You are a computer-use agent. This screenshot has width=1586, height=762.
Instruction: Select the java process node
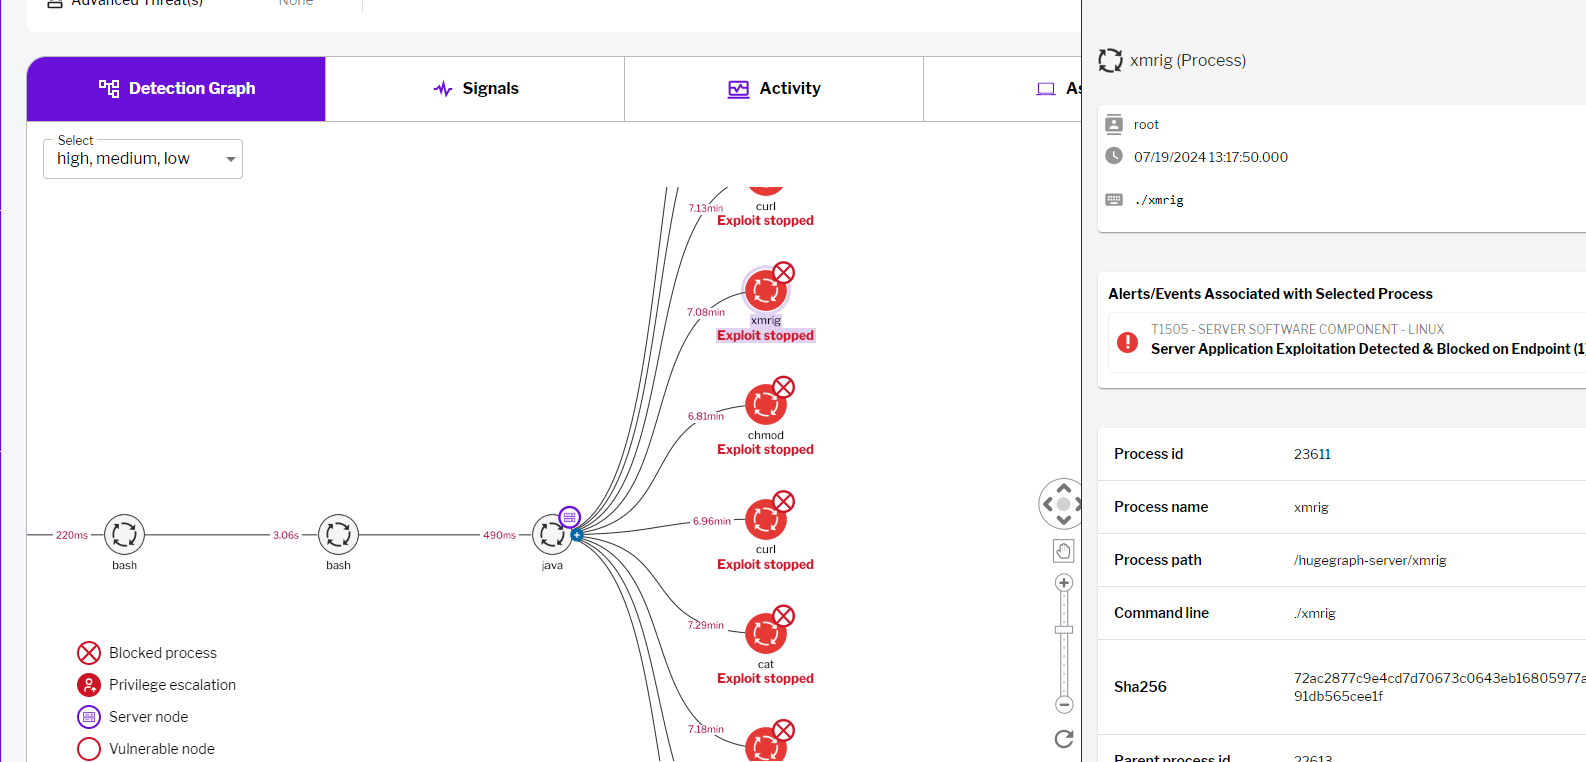552,535
